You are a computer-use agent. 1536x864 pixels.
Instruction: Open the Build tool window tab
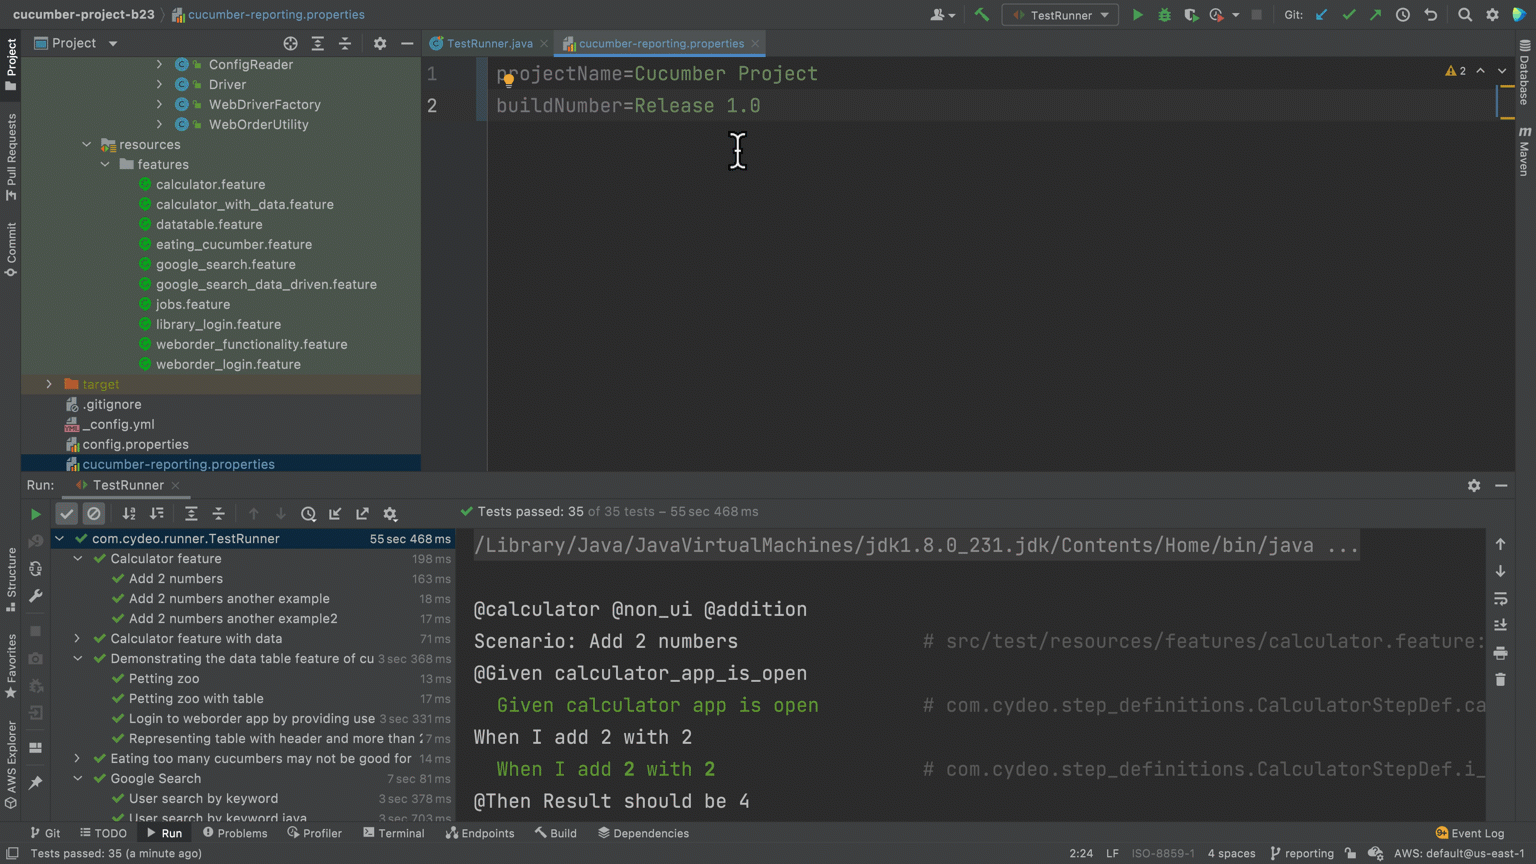click(x=556, y=833)
